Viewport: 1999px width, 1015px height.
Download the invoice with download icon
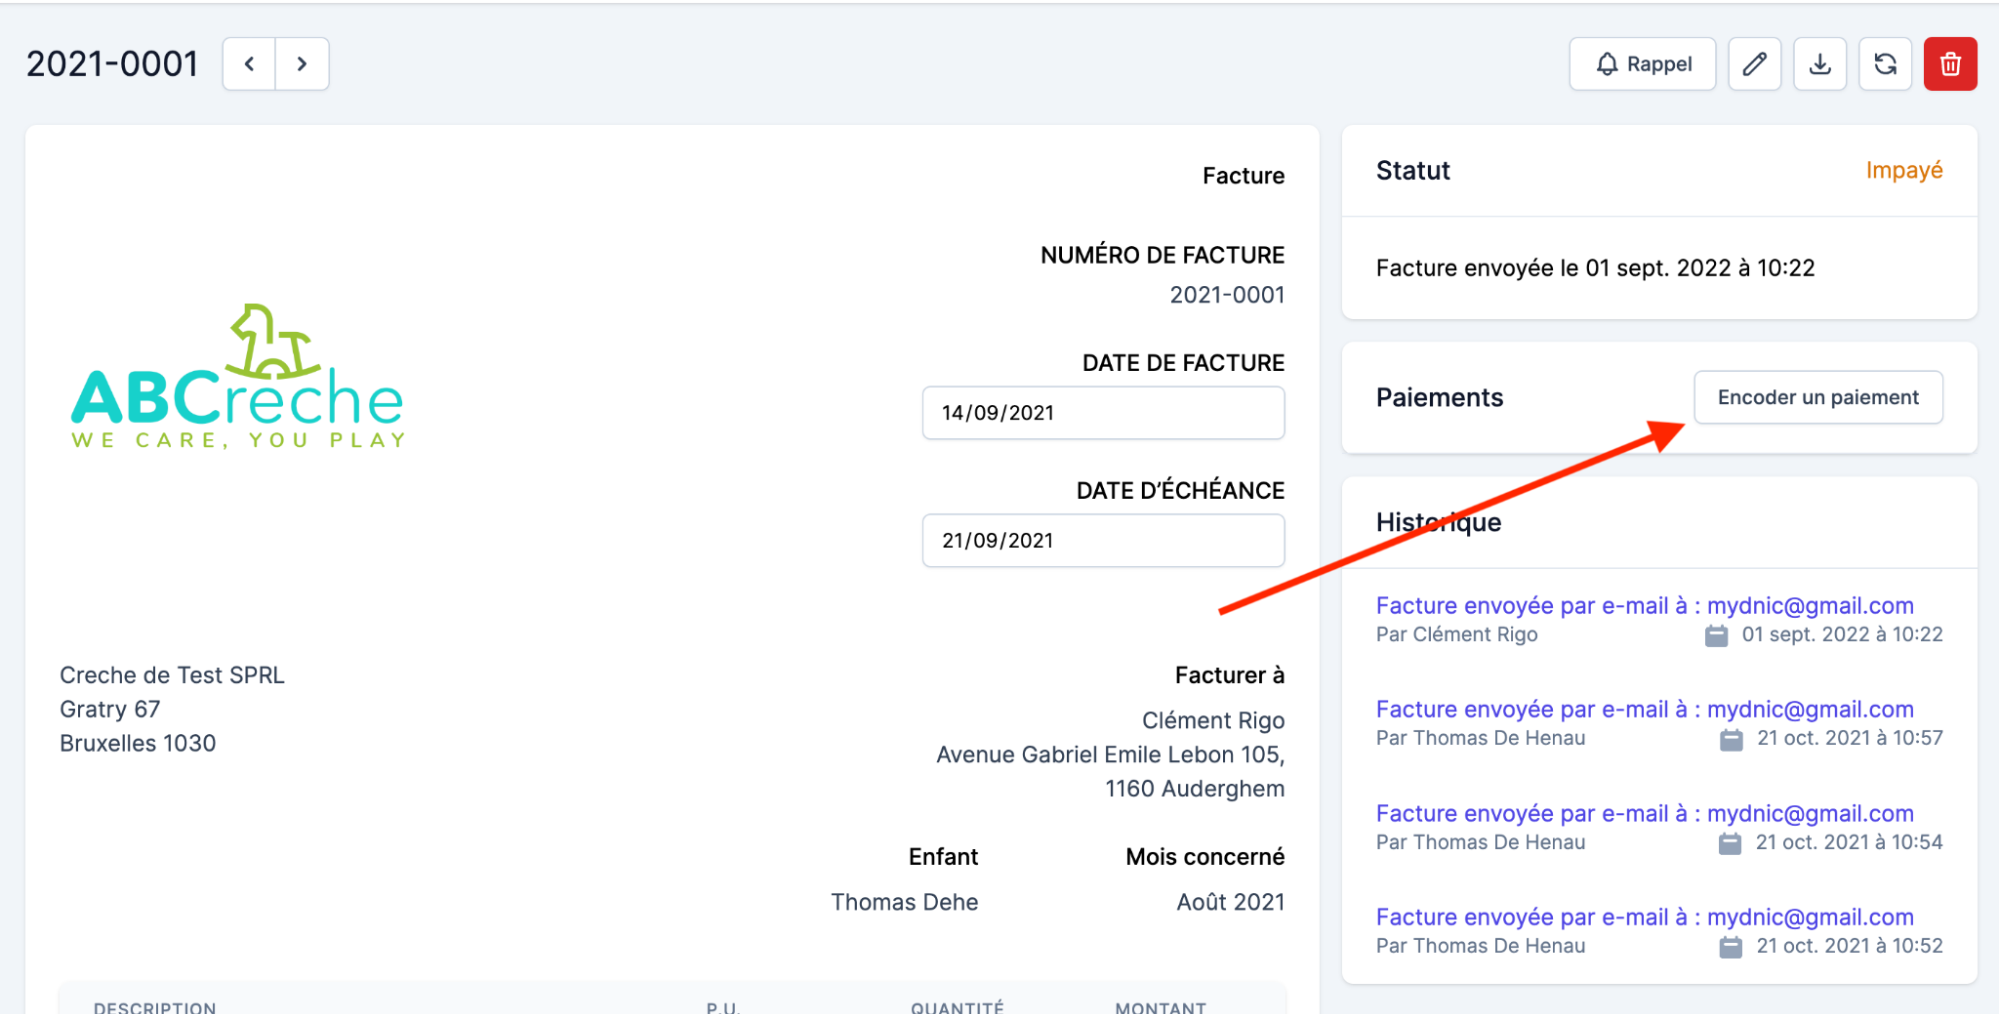coord(1820,64)
